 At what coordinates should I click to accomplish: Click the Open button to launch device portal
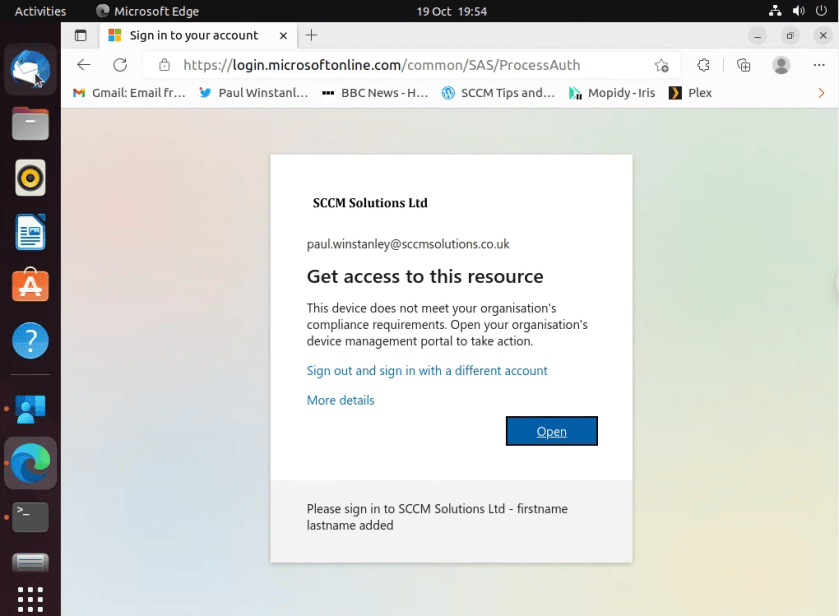tap(551, 430)
